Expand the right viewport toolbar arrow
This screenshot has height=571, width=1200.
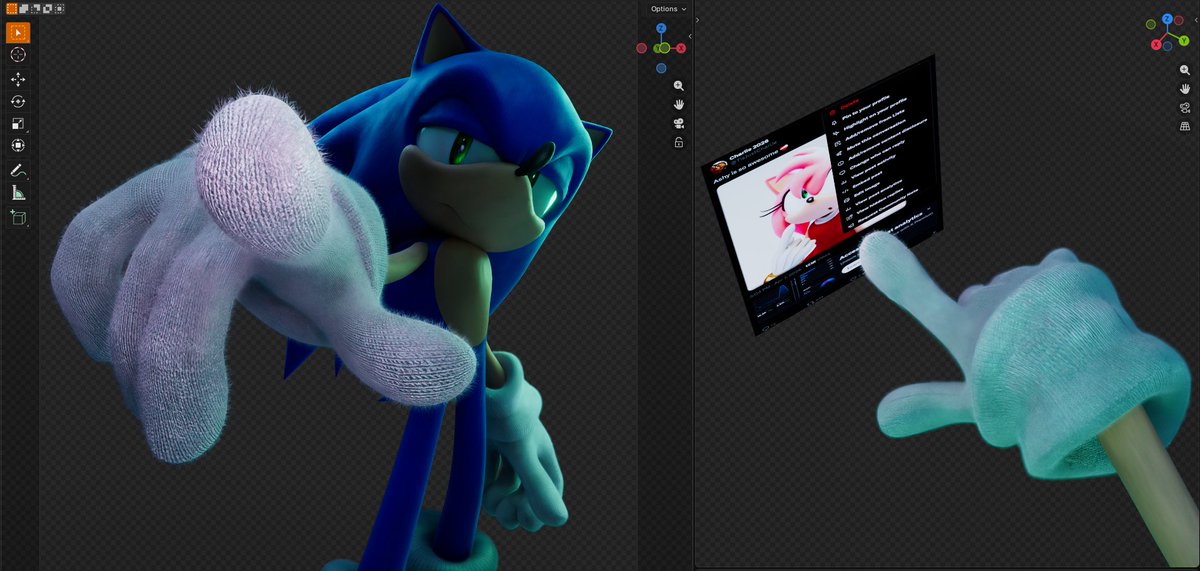(x=697, y=19)
